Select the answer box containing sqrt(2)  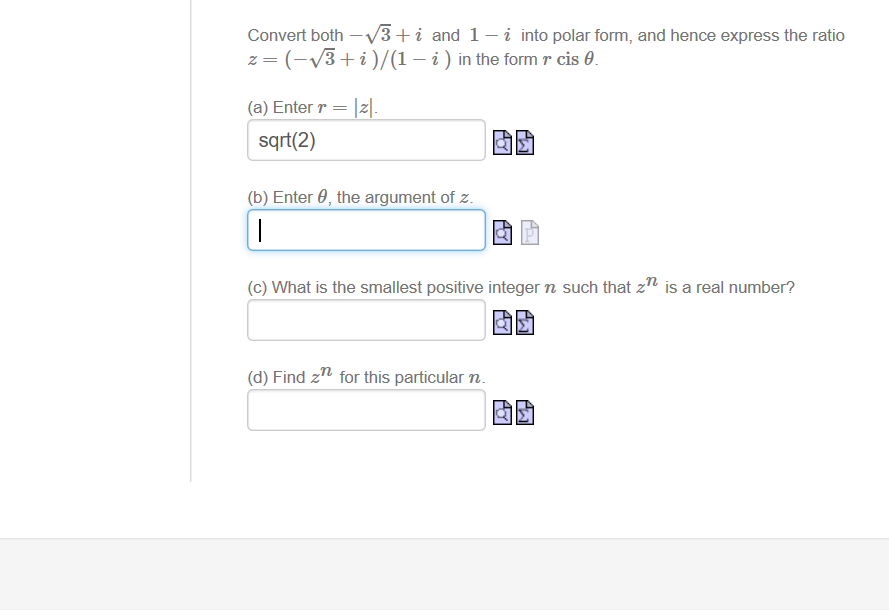pos(365,139)
